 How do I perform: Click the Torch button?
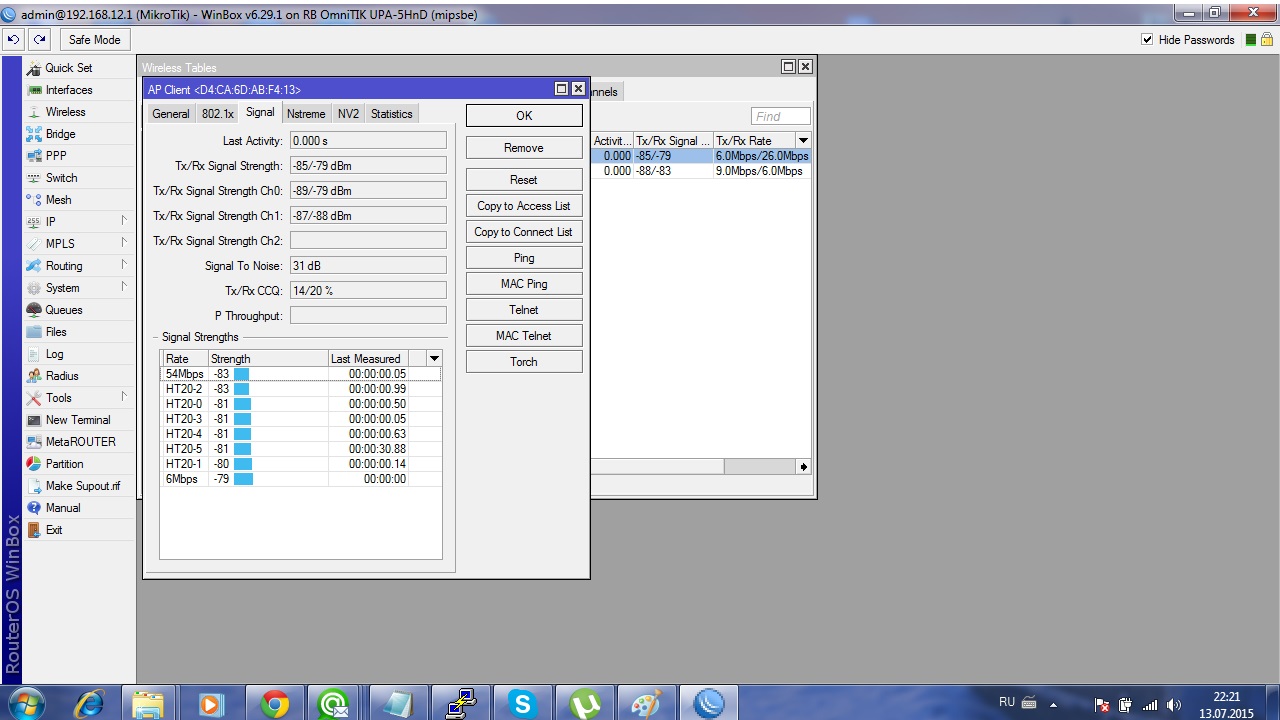point(524,362)
